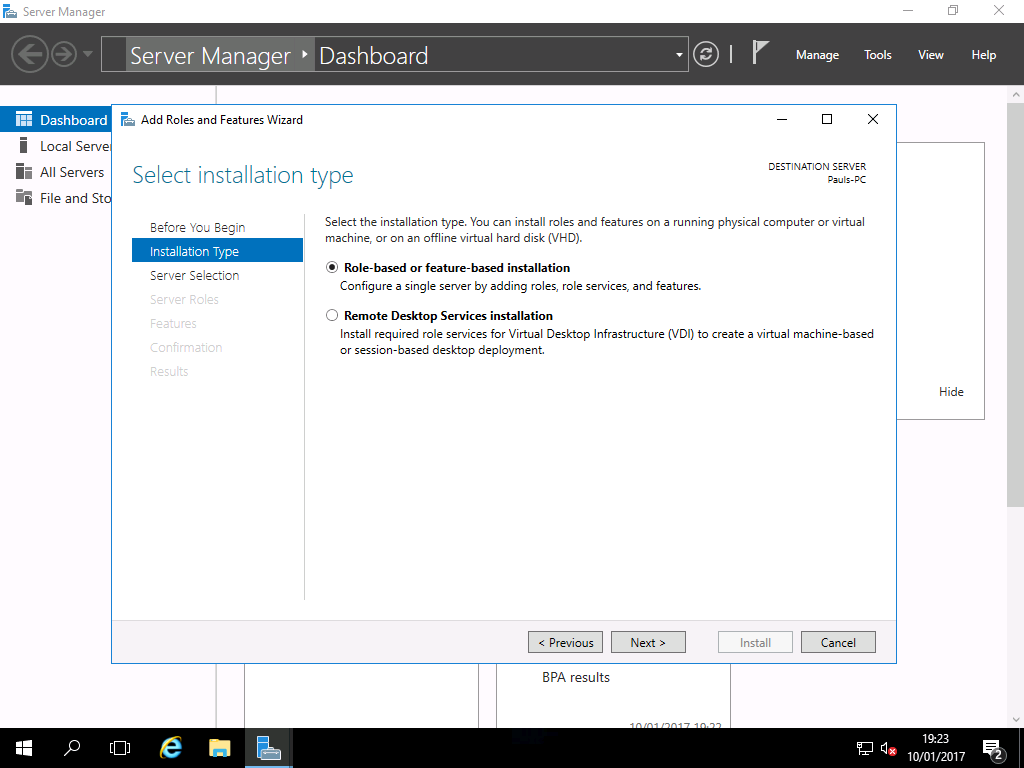Image resolution: width=1024 pixels, height=768 pixels.
Task: Select Dashboard in the left navigation pane
Action: pyautogui.click(x=56, y=120)
